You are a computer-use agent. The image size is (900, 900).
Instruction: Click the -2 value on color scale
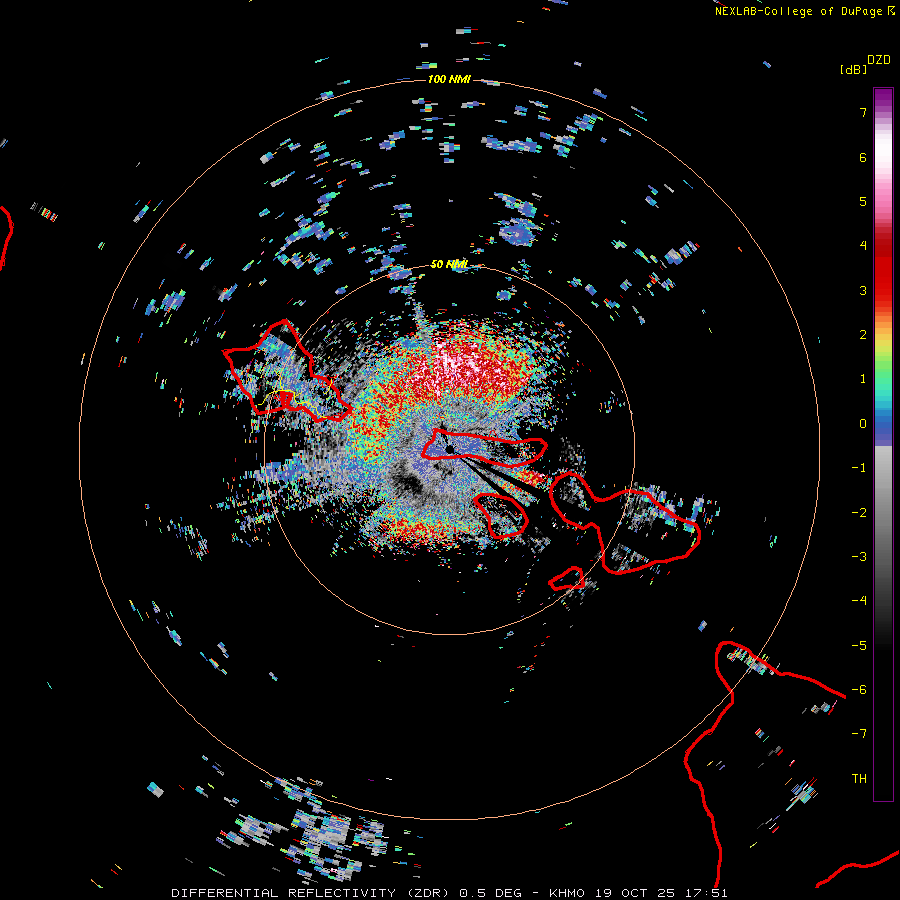[859, 513]
